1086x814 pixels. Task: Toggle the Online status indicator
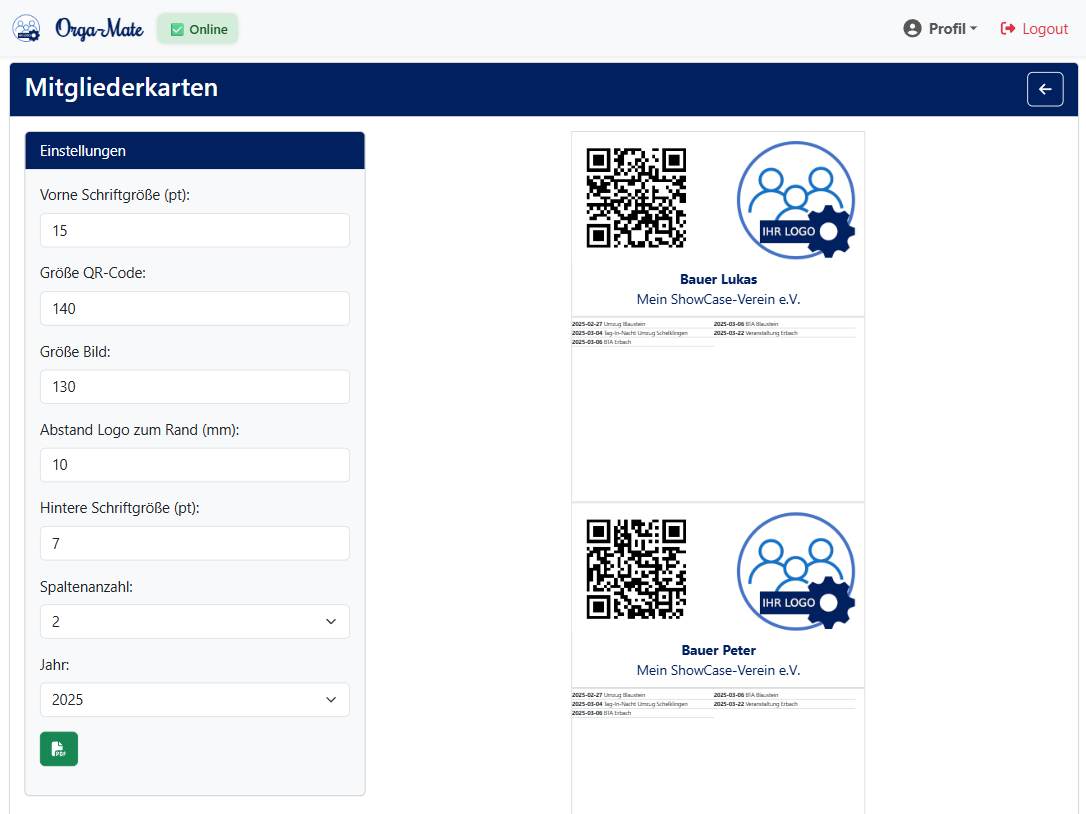[197, 29]
